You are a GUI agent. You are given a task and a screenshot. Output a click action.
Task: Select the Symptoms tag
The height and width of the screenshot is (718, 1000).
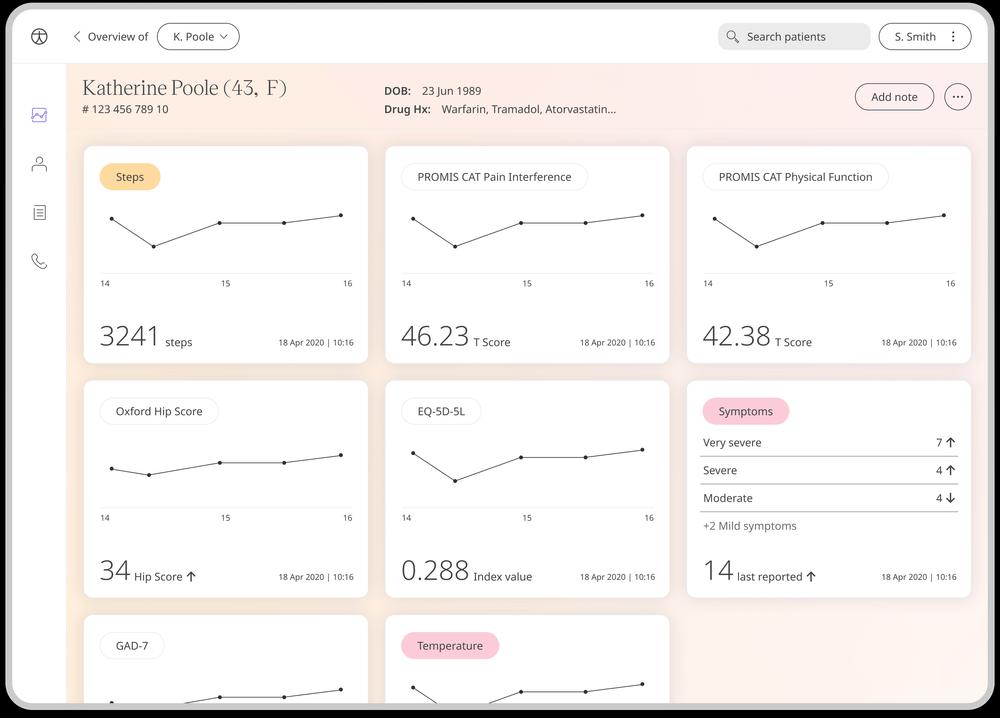point(746,411)
